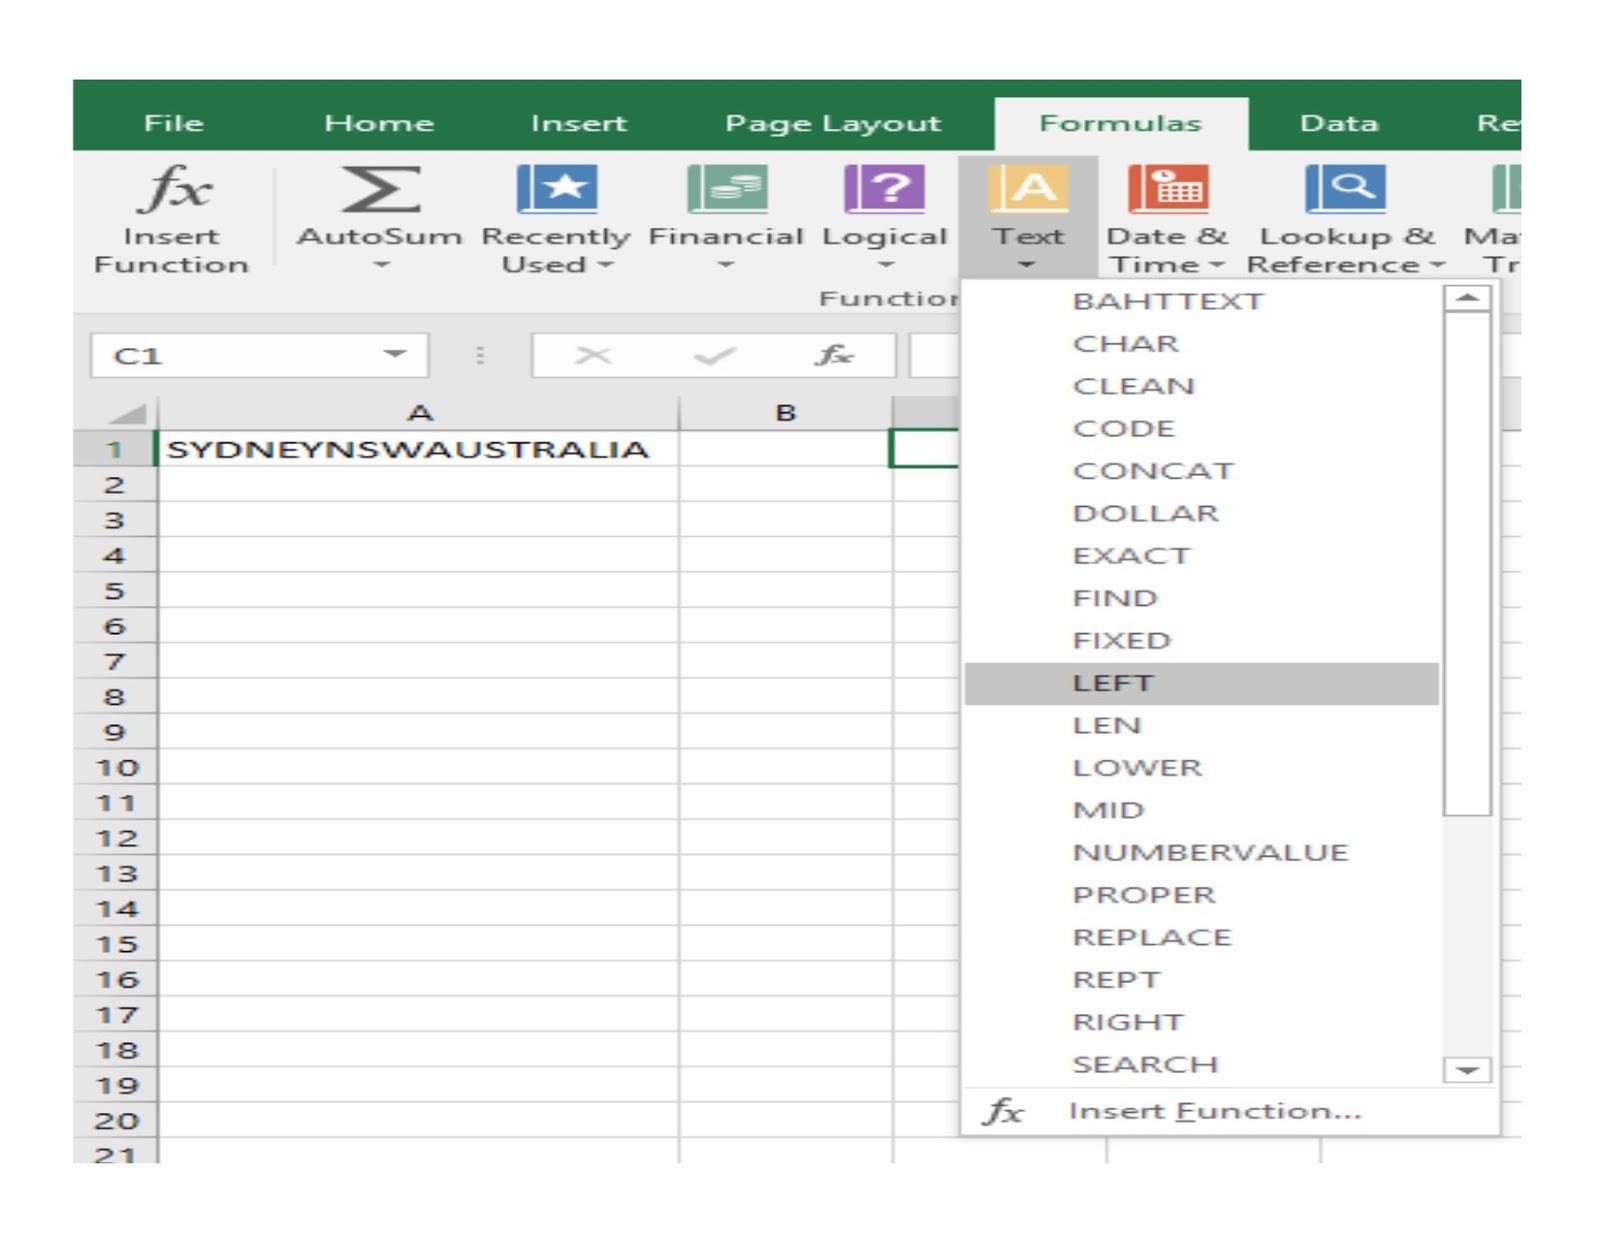
Task: Click Insert Function at menu bottom
Action: 1215,1110
